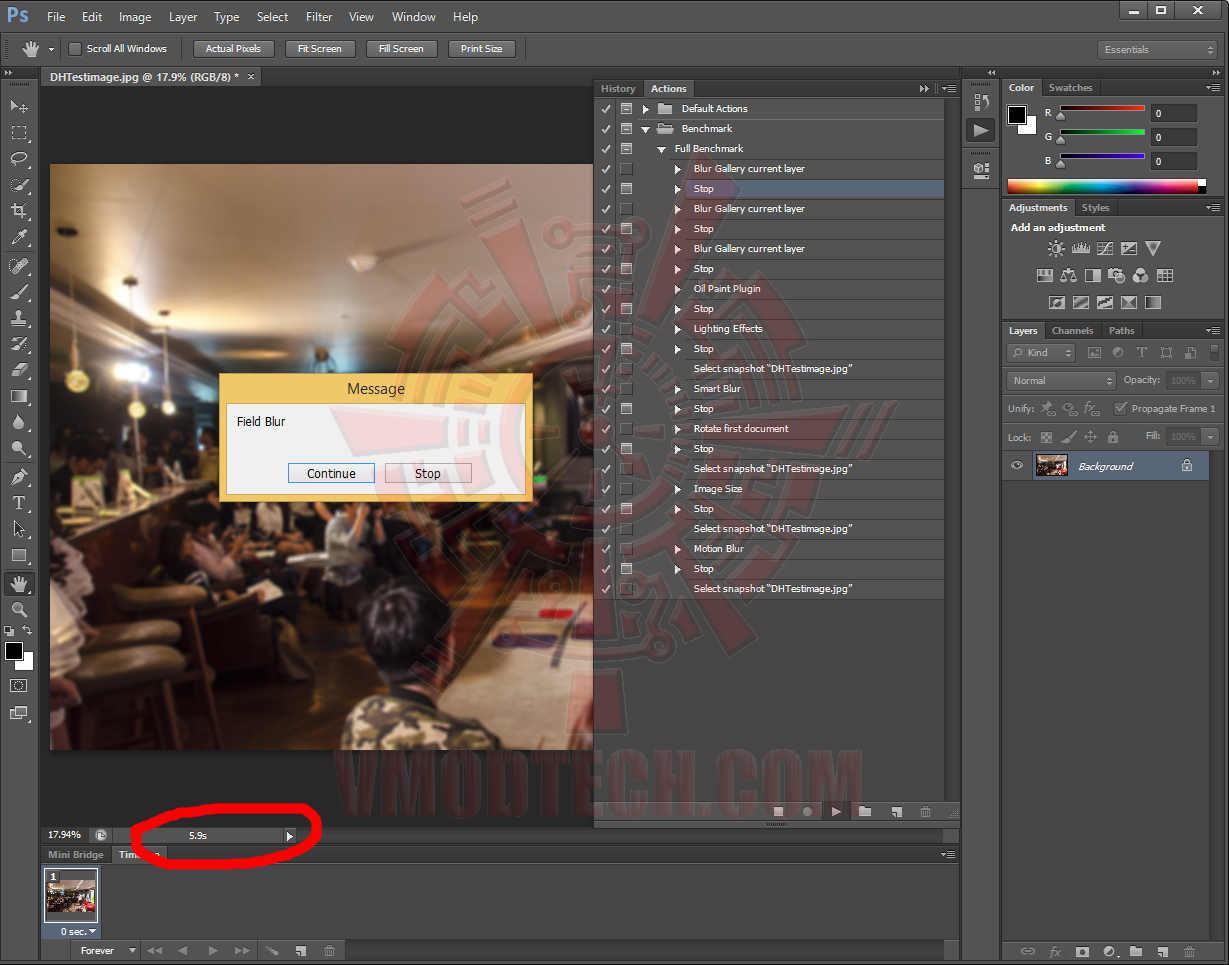Select the Rectangle shape tool

coord(19,555)
